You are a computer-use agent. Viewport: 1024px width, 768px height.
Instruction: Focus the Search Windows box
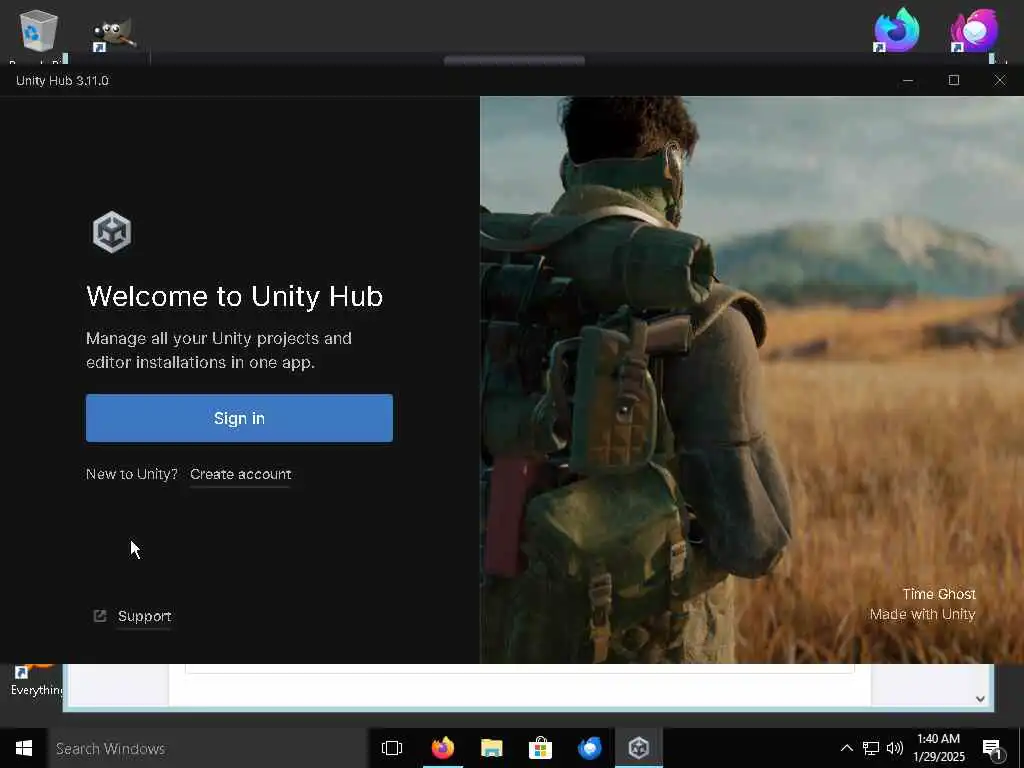(208, 748)
